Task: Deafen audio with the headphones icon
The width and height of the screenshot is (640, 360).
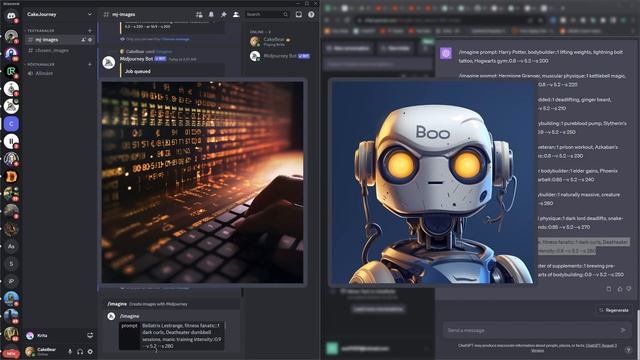Action: (80, 351)
